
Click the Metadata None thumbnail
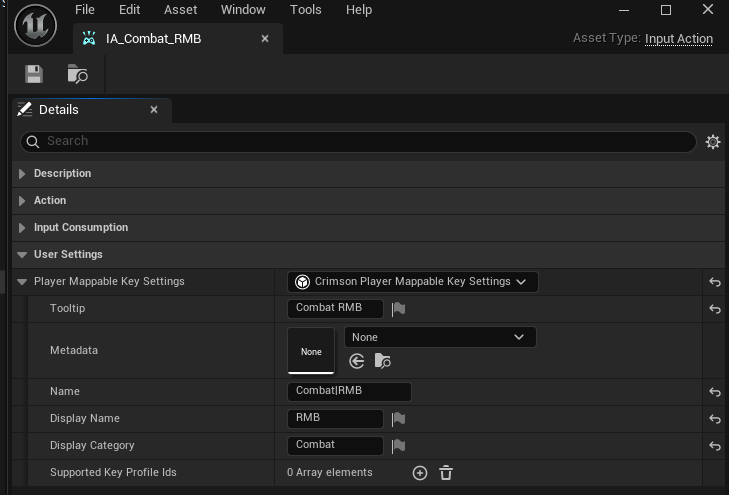311,351
